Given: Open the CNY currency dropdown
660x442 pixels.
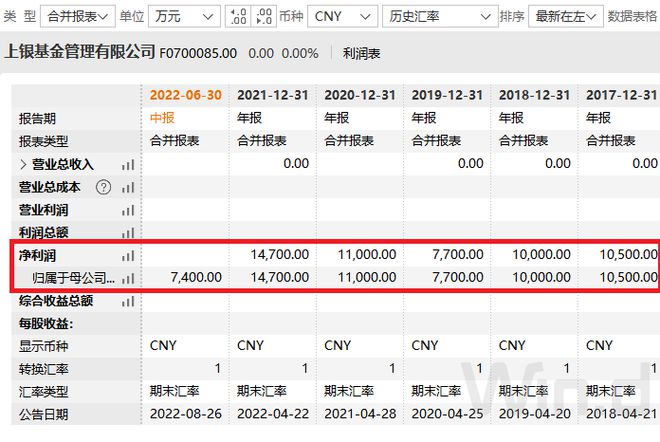Looking at the screenshot, I should pyautogui.click(x=342, y=17).
